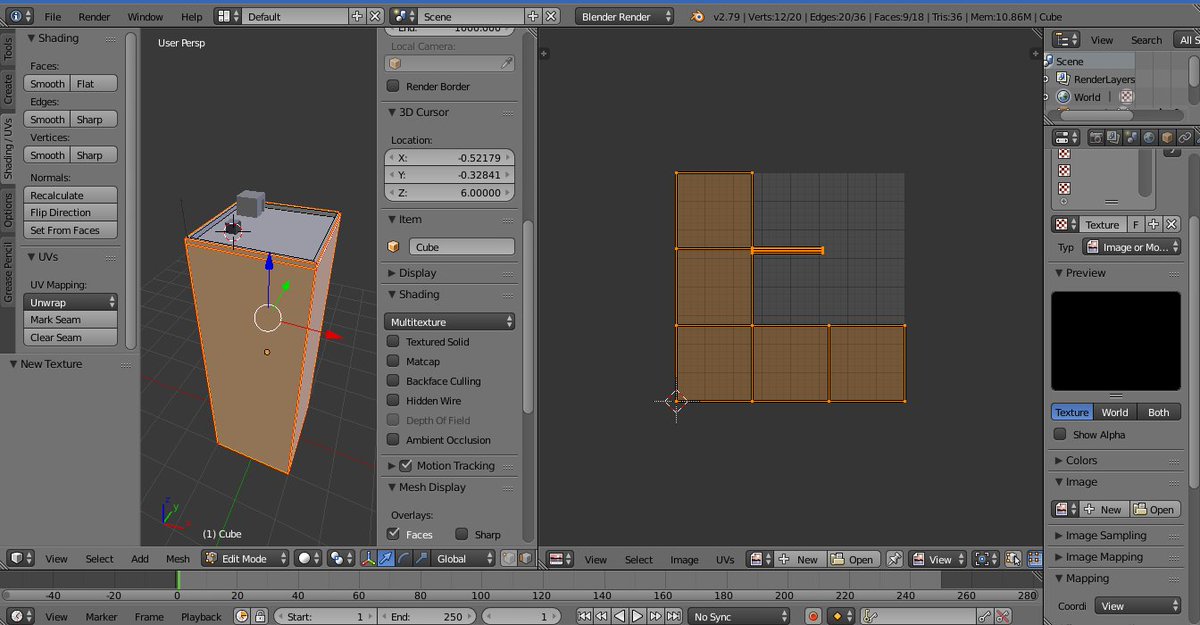1200x625 pixels.
Task: Switch to the Shading / UVs tab
Action: (x=8, y=149)
